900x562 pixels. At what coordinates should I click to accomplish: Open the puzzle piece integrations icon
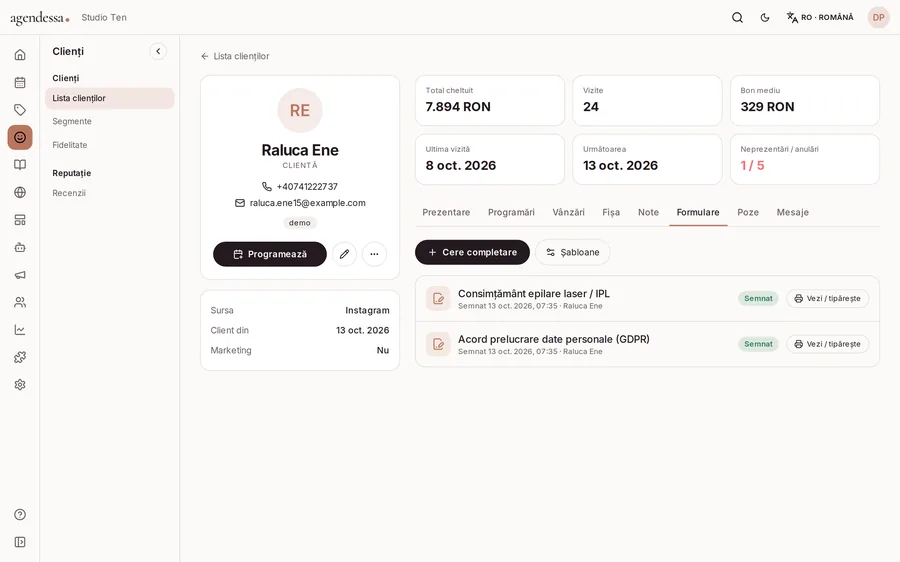20,357
